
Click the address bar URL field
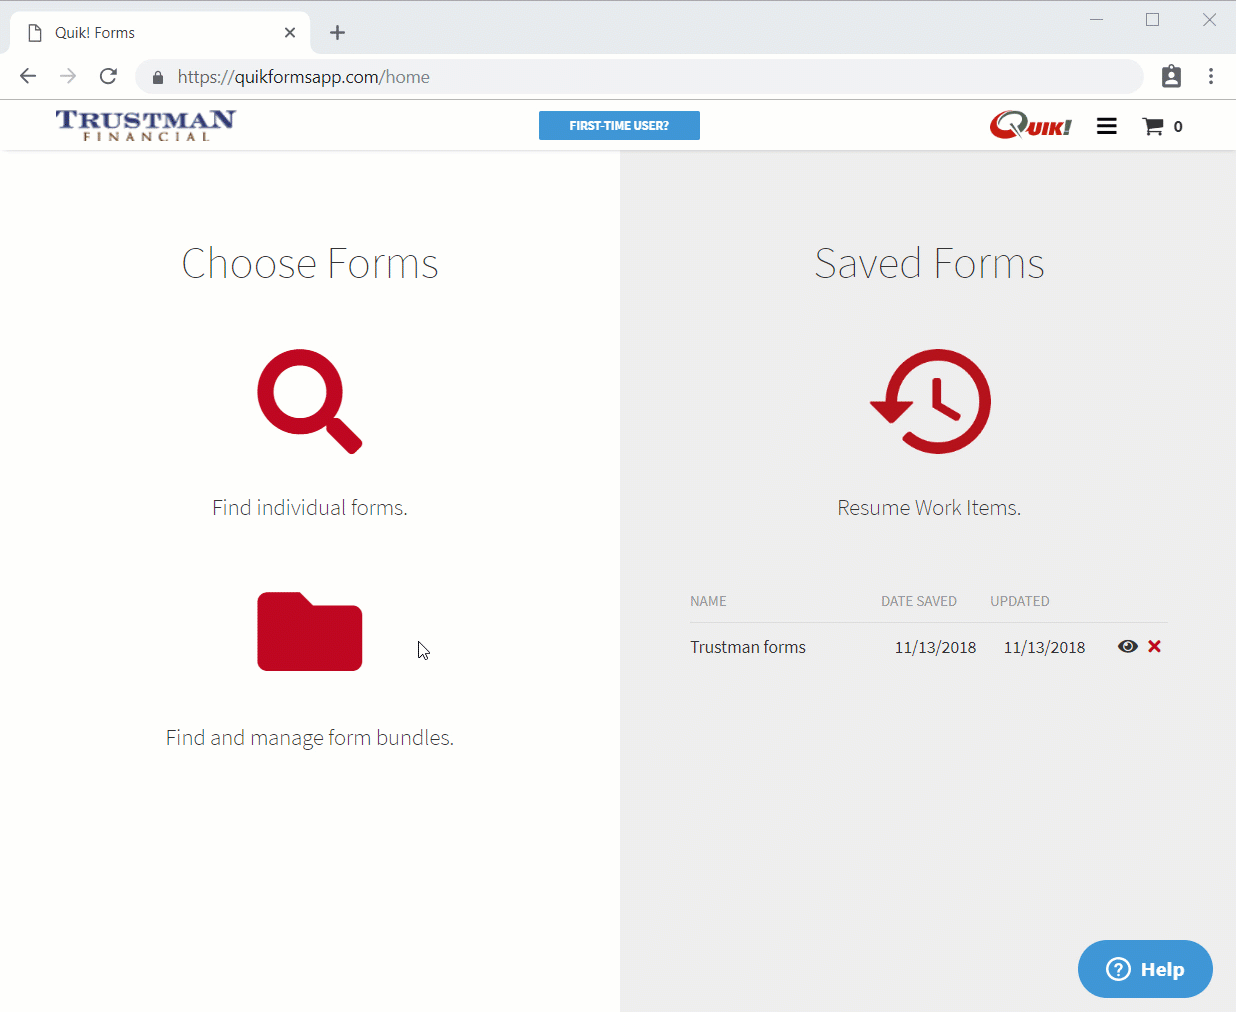[640, 77]
